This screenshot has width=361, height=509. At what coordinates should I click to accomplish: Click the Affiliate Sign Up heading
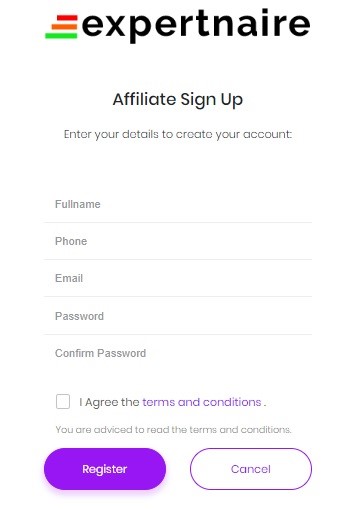coord(178,100)
